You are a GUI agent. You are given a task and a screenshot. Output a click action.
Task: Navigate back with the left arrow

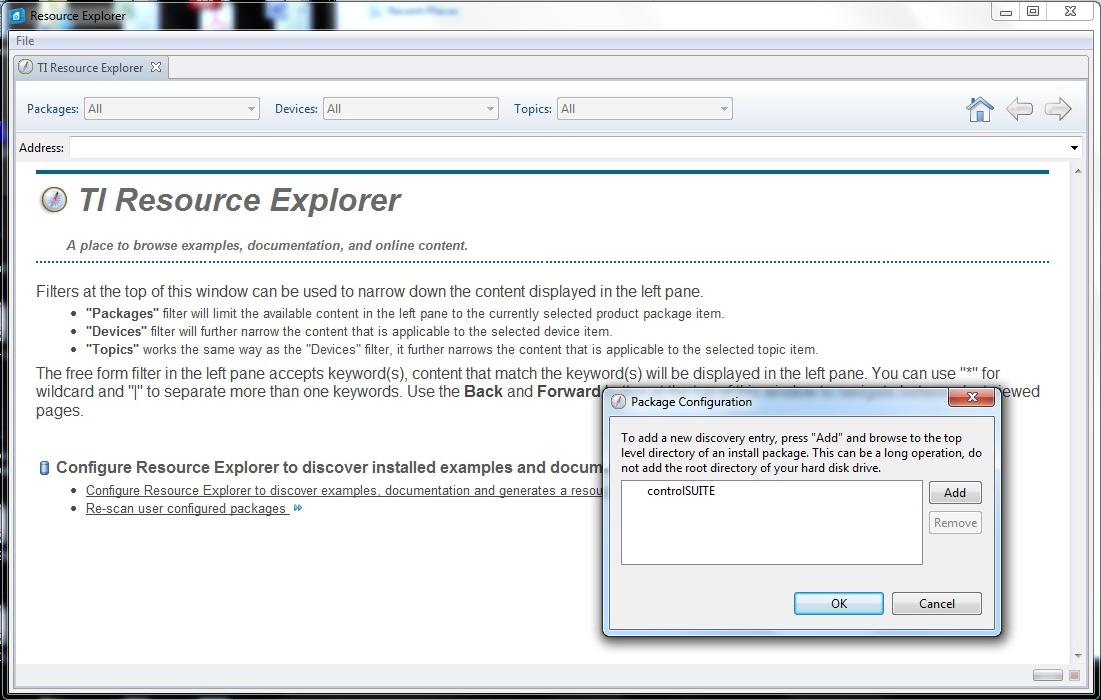(1019, 109)
